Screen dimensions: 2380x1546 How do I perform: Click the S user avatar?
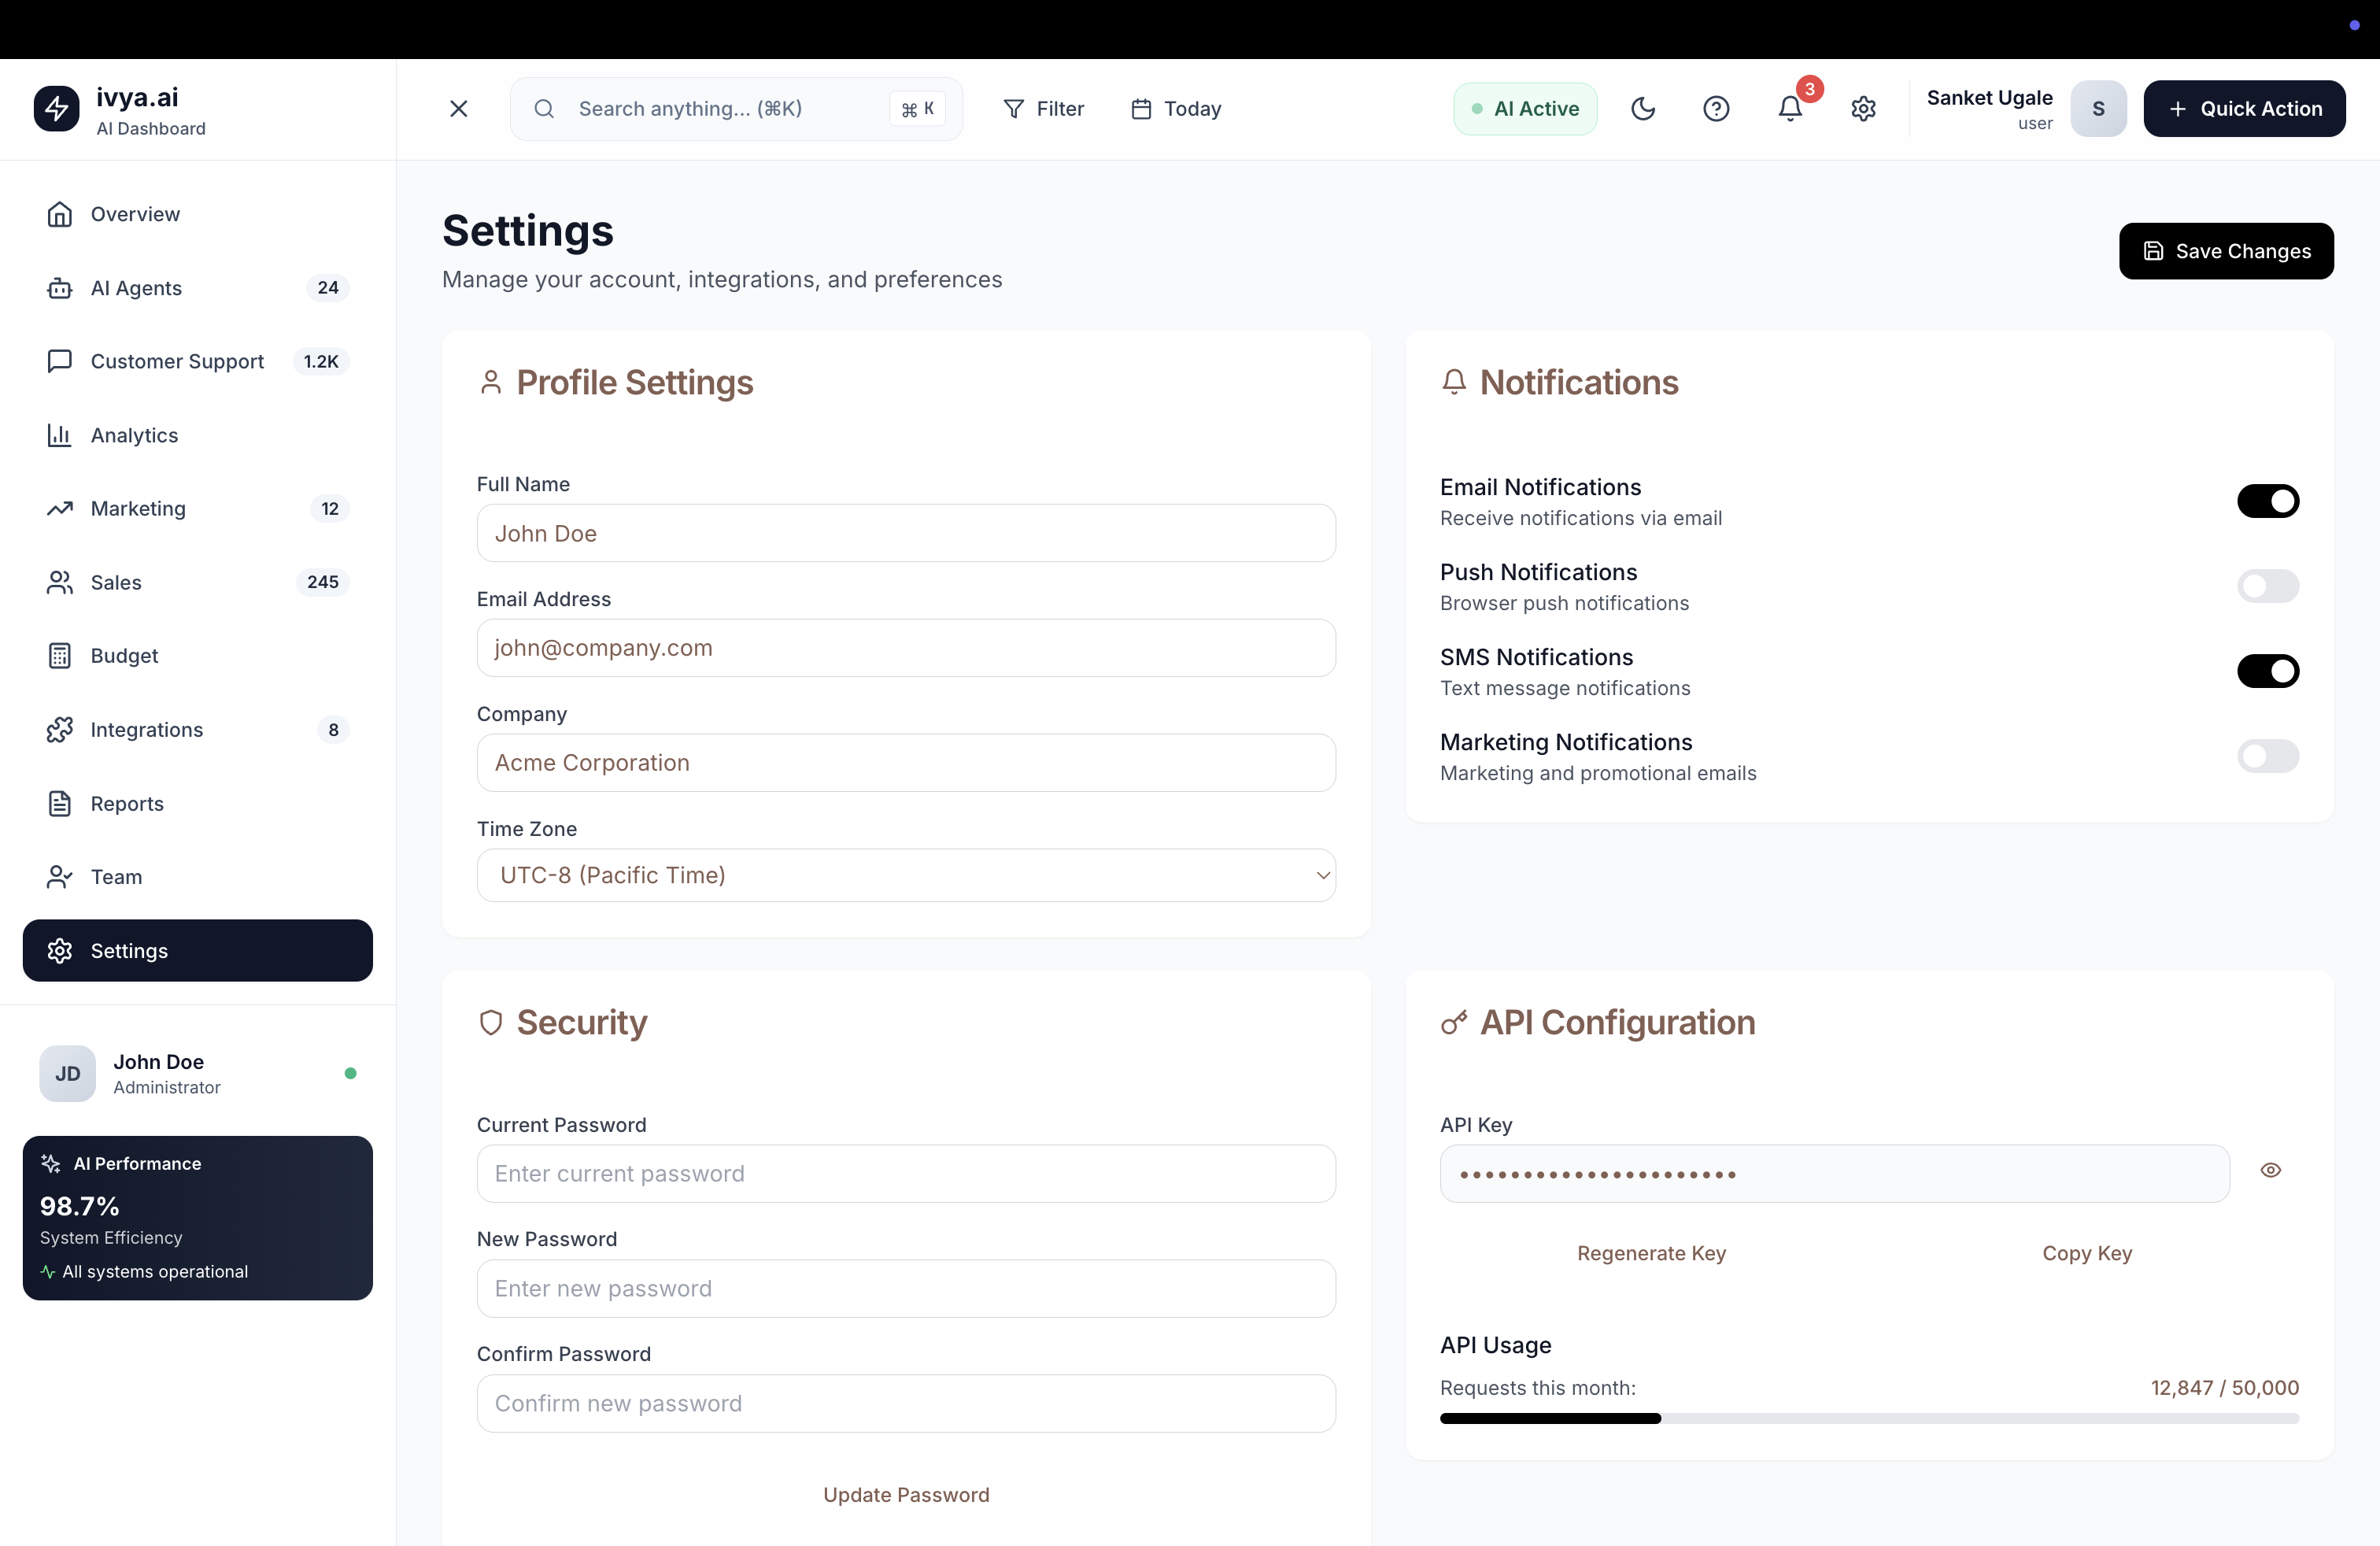tap(2098, 108)
